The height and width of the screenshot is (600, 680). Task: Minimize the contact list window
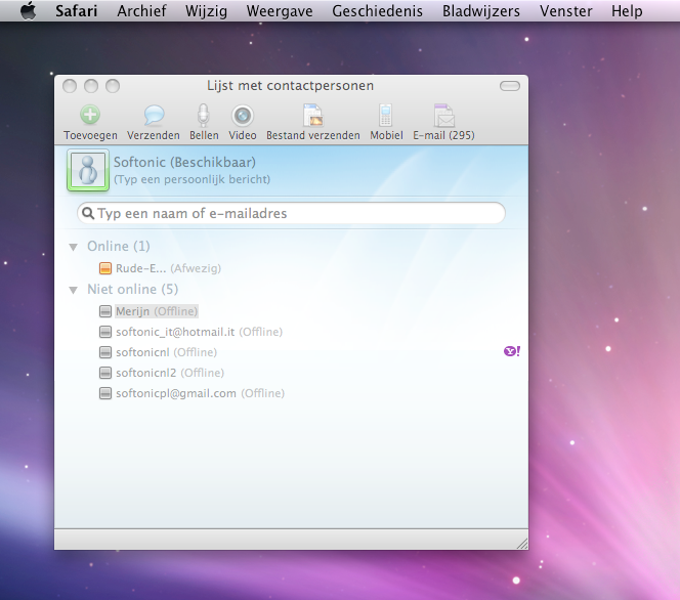[91, 86]
